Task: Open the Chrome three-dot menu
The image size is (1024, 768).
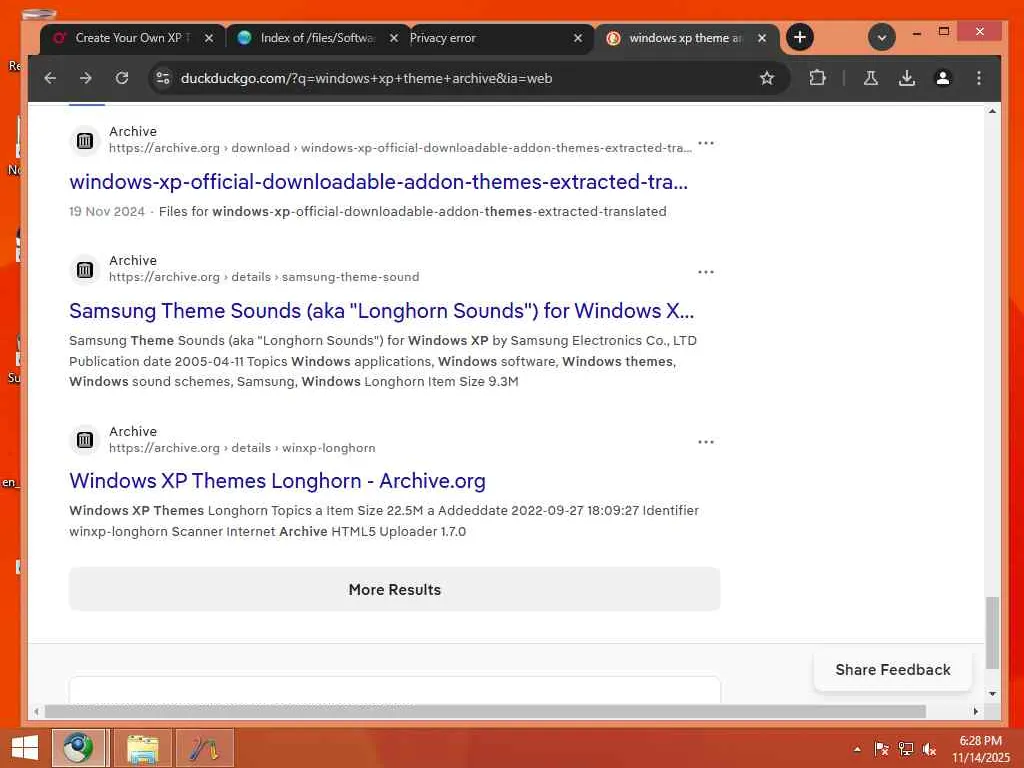Action: [x=978, y=78]
